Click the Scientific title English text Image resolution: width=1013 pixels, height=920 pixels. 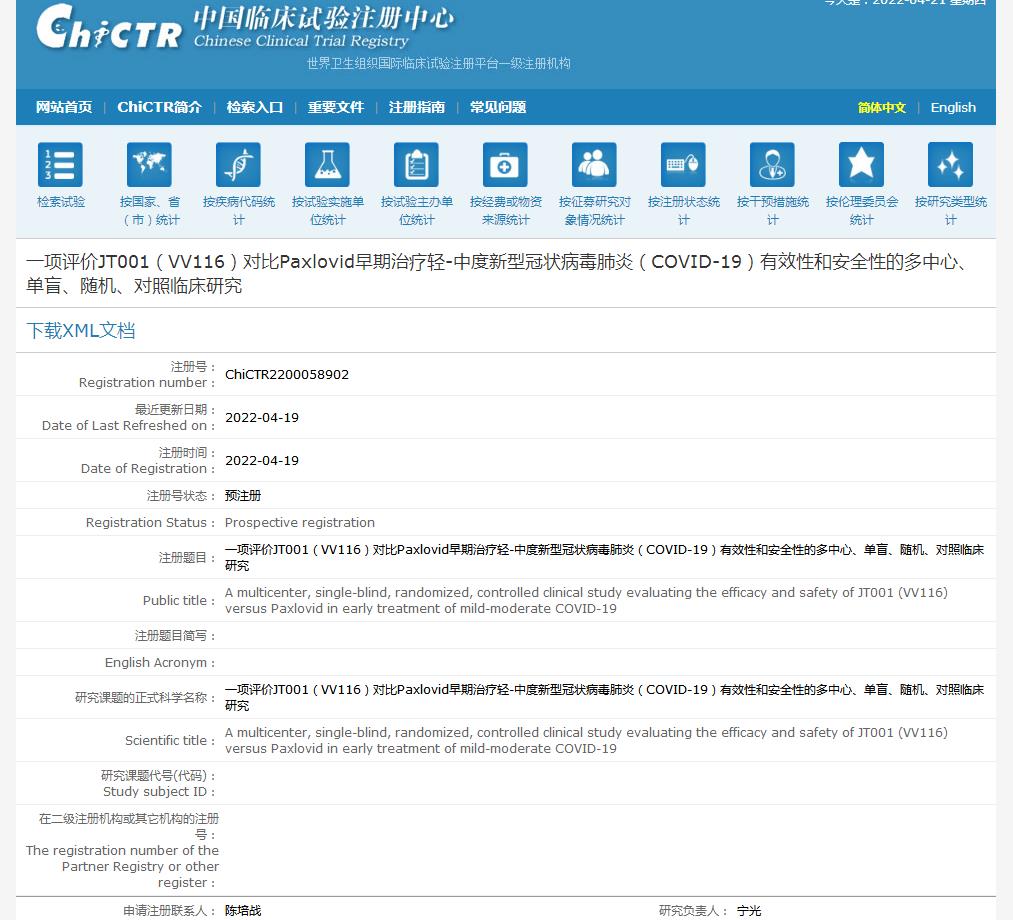(586, 740)
